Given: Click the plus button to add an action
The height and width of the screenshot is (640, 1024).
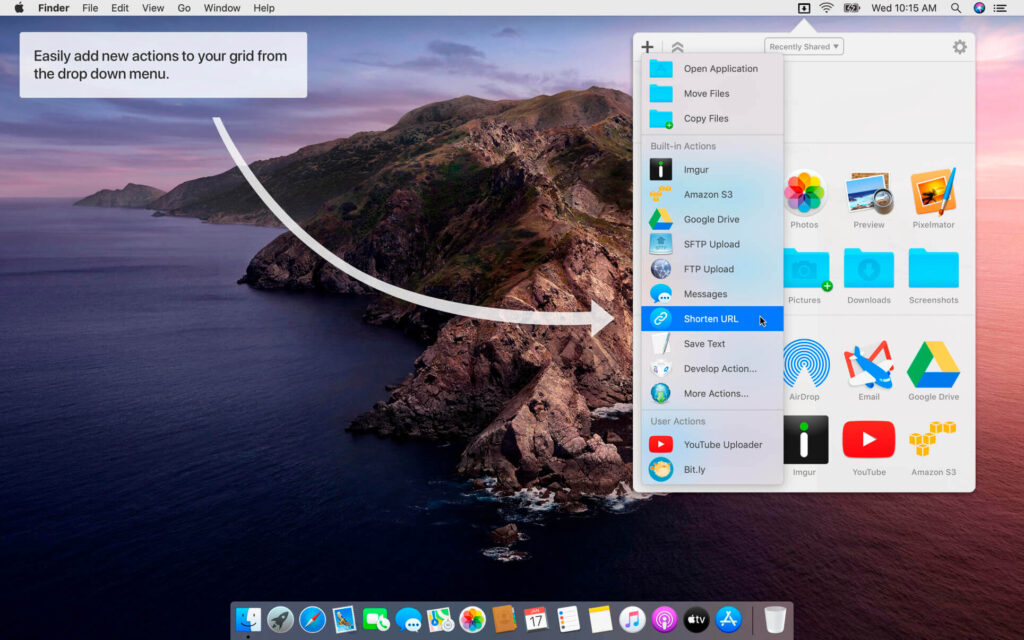Looking at the screenshot, I should tap(647, 46).
